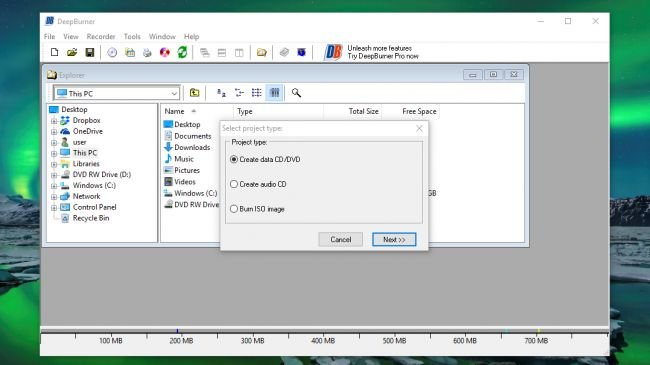The width and height of the screenshot is (650, 365).
Task: Select Downloads in the file list
Action: pyautogui.click(x=192, y=147)
